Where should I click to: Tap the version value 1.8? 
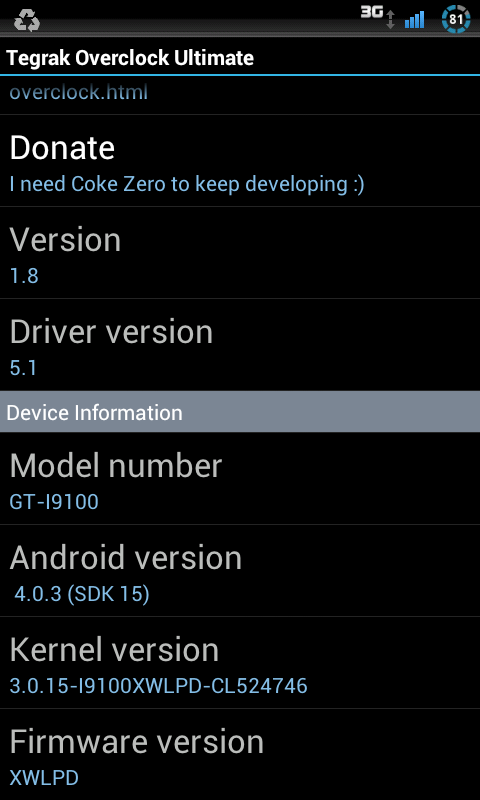click(x=24, y=276)
